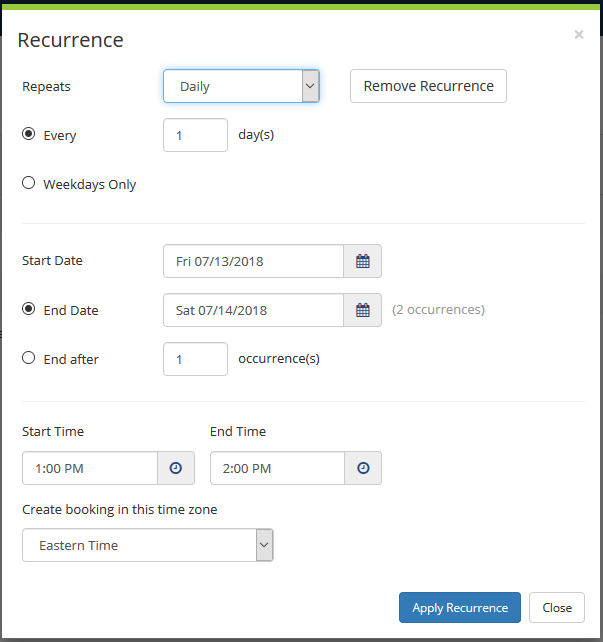Viewport: 603px width, 642px height.
Task: Open the Start Date calendar picker icon
Action: [363, 261]
